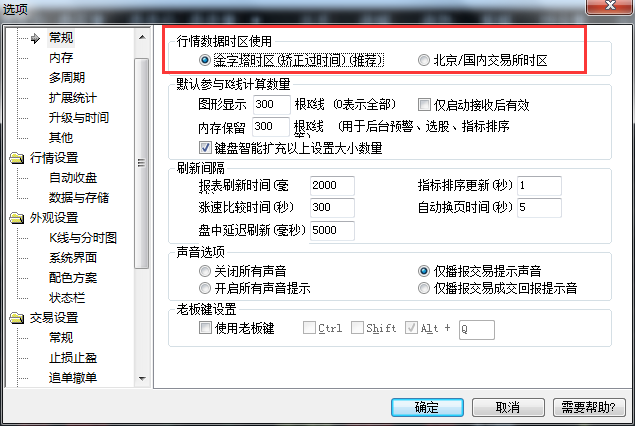The height and width of the screenshot is (426, 635).
Task: Open the K线与分时图 settings page
Action: tap(83, 238)
